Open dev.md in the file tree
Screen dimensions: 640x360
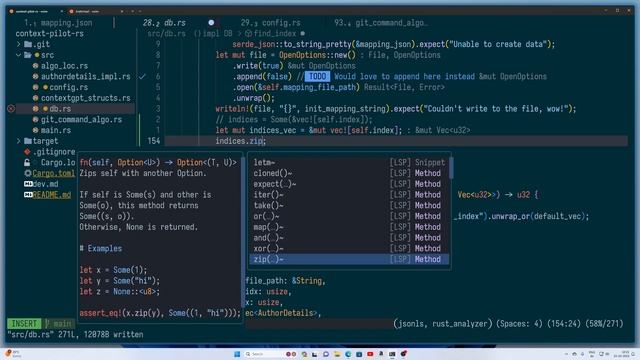click(x=46, y=184)
